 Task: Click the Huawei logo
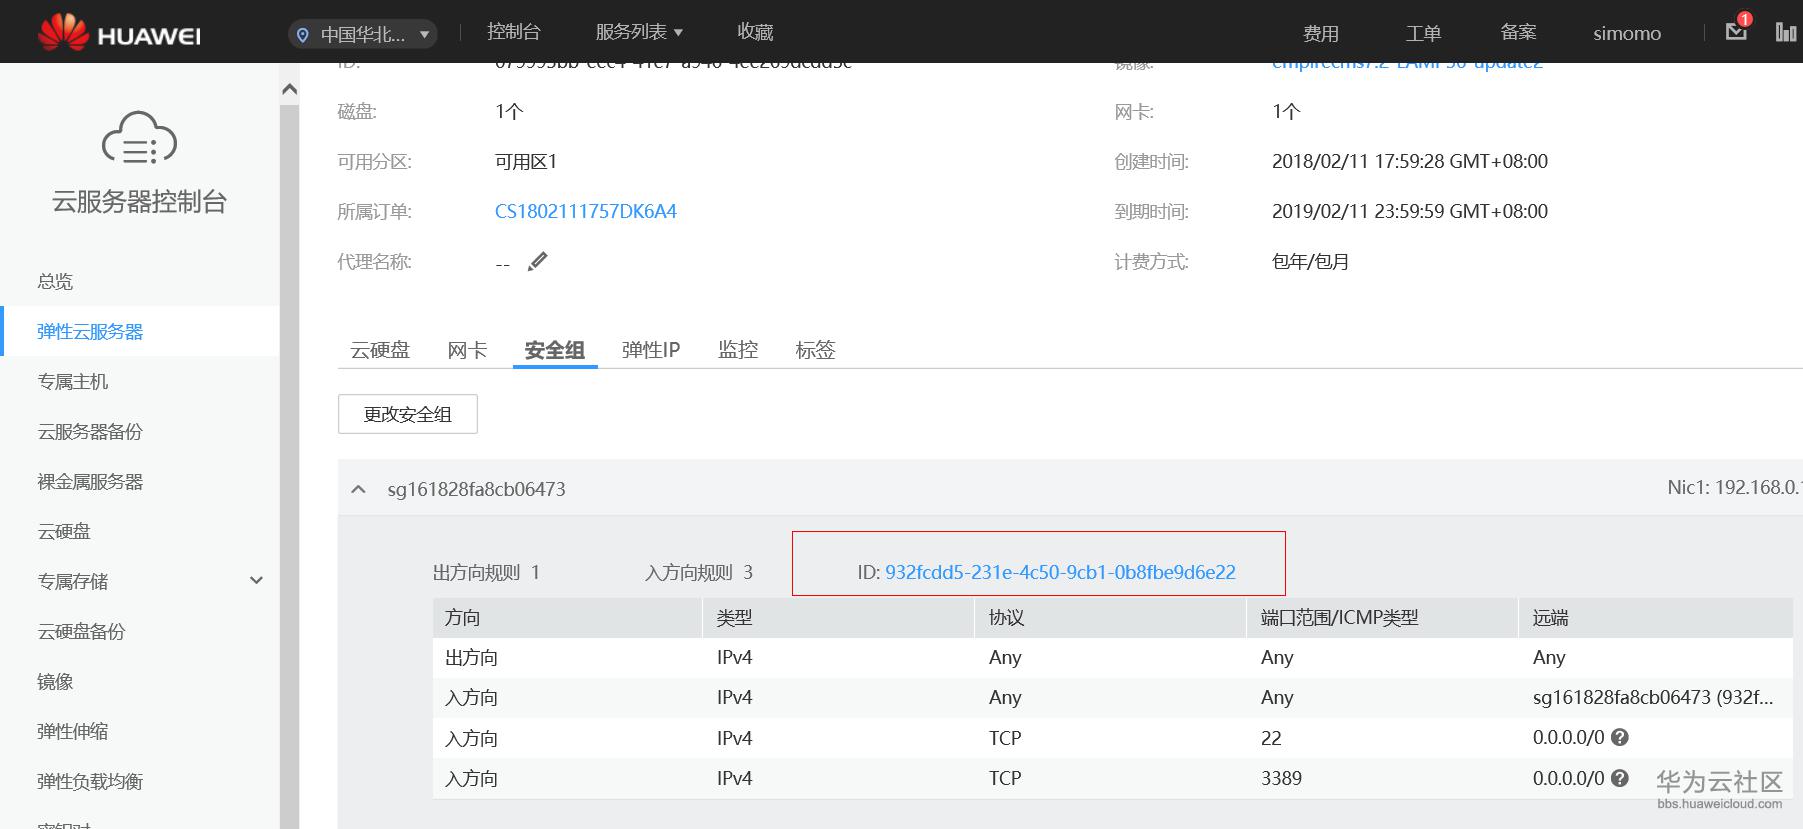coord(119,32)
